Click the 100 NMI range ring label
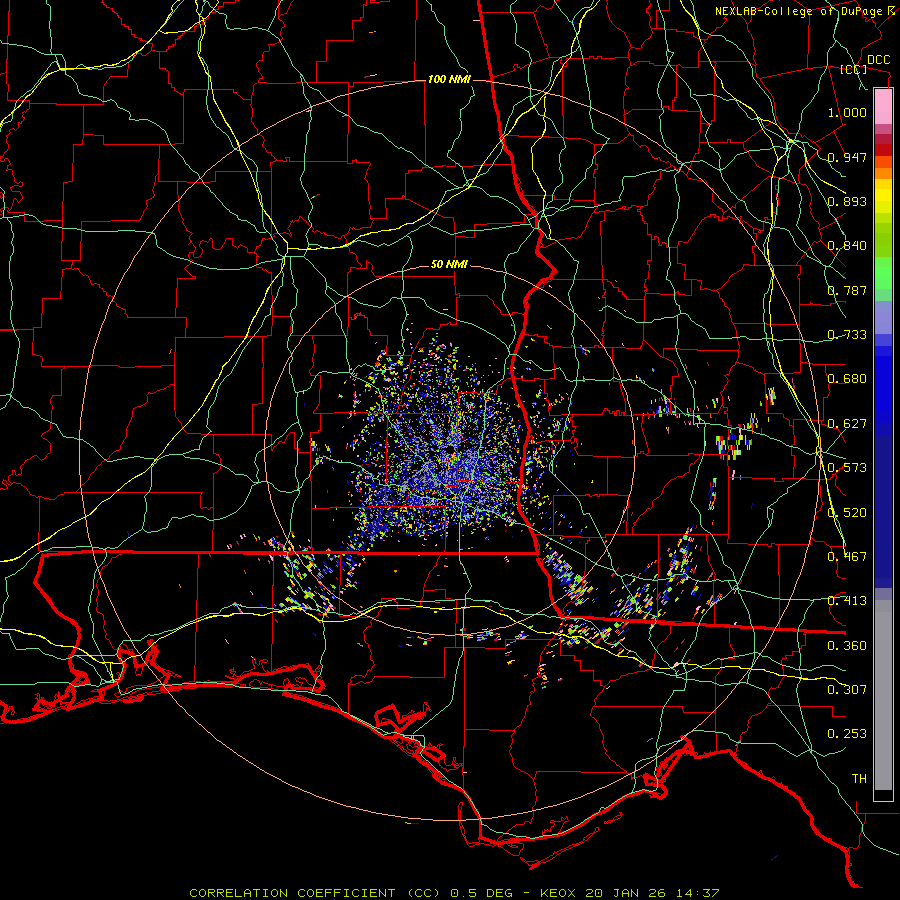The image size is (900, 900). coord(449,79)
